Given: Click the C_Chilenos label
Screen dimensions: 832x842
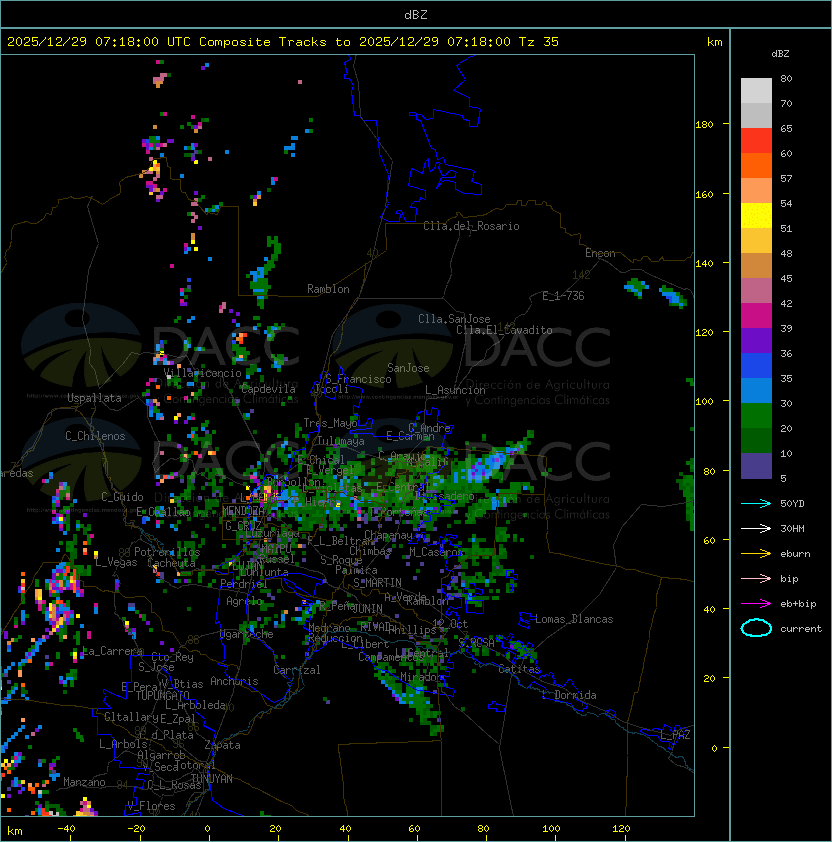Looking at the screenshot, I should (95, 436).
